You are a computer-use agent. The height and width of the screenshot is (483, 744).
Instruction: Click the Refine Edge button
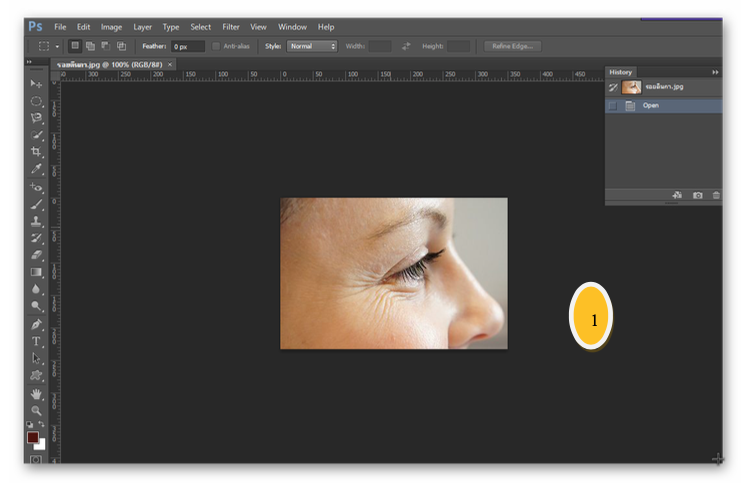[x=512, y=46]
